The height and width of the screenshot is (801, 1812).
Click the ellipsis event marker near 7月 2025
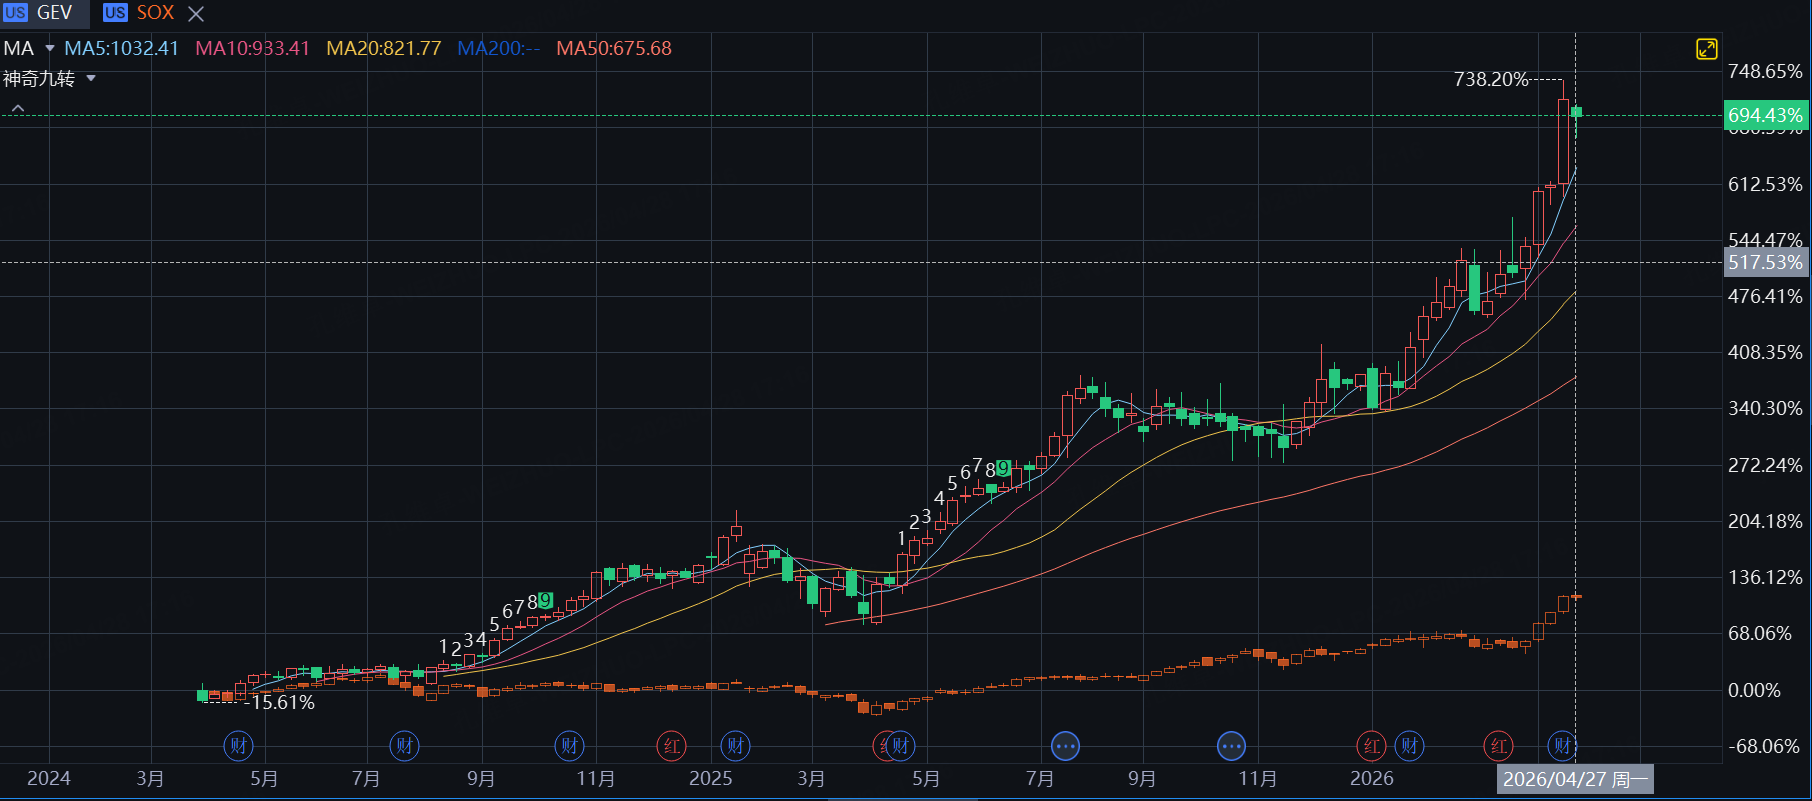pos(1066,745)
